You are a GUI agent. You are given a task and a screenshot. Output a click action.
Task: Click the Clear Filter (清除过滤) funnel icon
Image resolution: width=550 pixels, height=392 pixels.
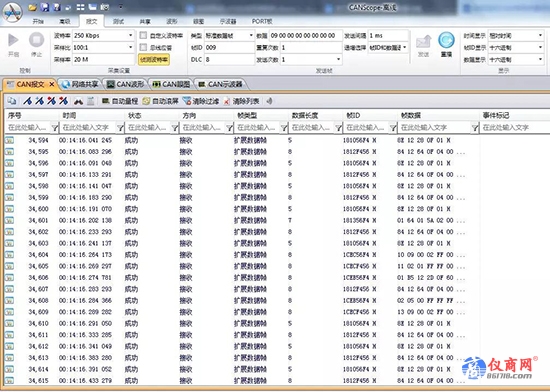[x=187, y=102]
